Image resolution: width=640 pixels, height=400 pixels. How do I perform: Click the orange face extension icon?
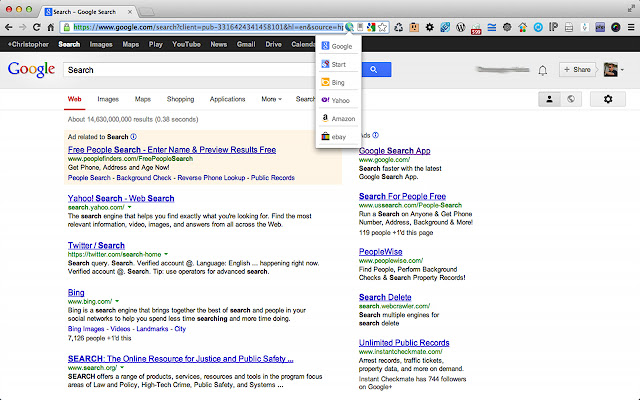414,27
